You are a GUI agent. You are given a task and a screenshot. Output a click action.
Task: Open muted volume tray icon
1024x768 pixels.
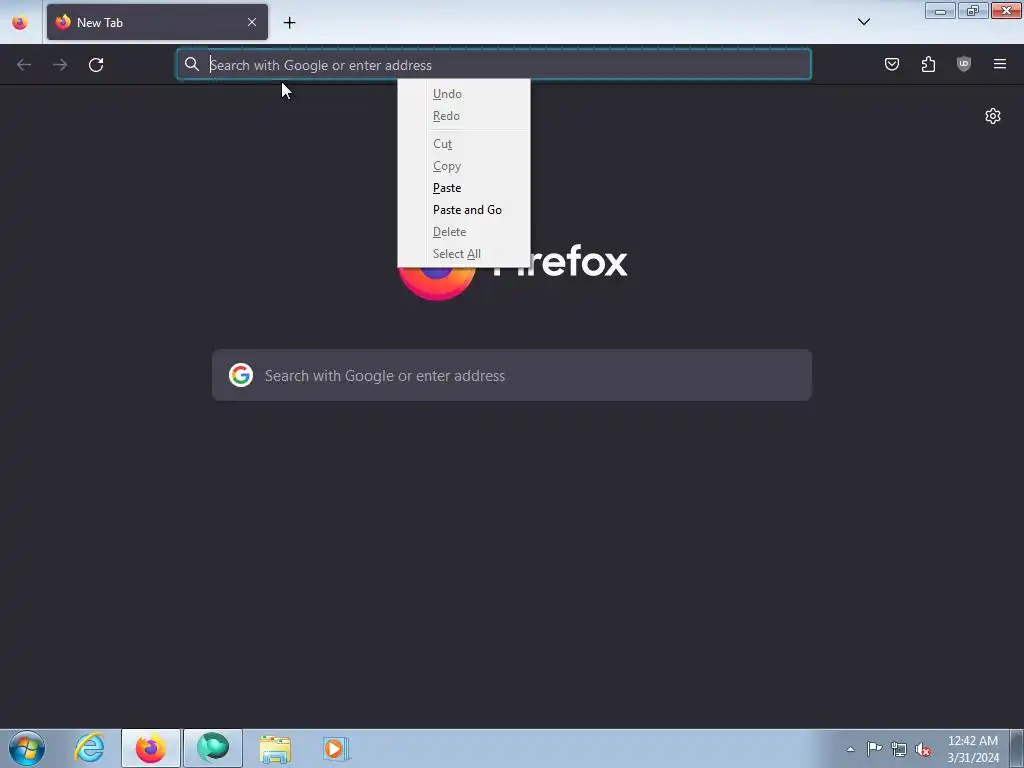(923, 749)
